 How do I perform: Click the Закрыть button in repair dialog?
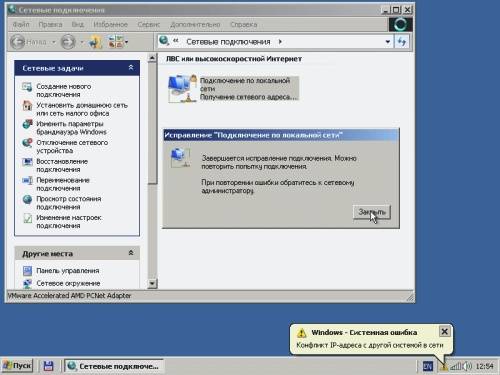(372, 212)
